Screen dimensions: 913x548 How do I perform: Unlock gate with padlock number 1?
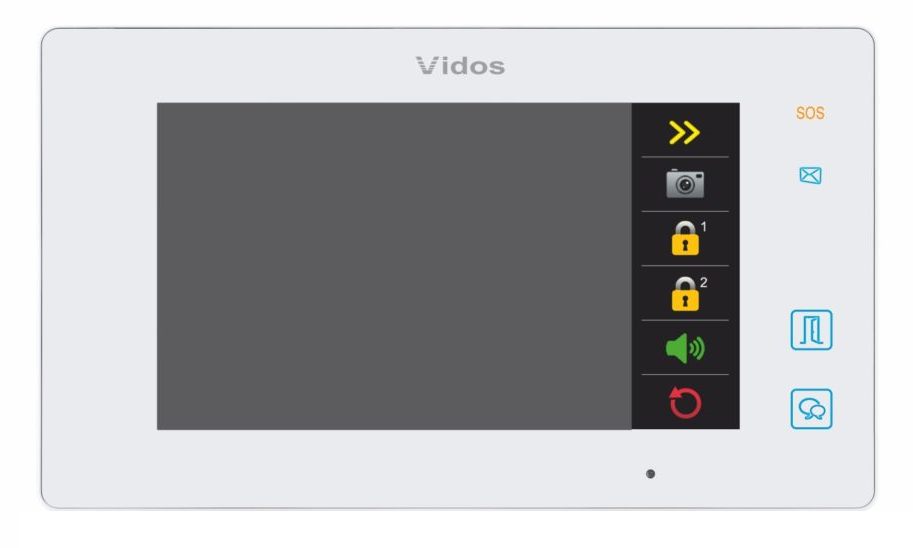[x=685, y=238]
